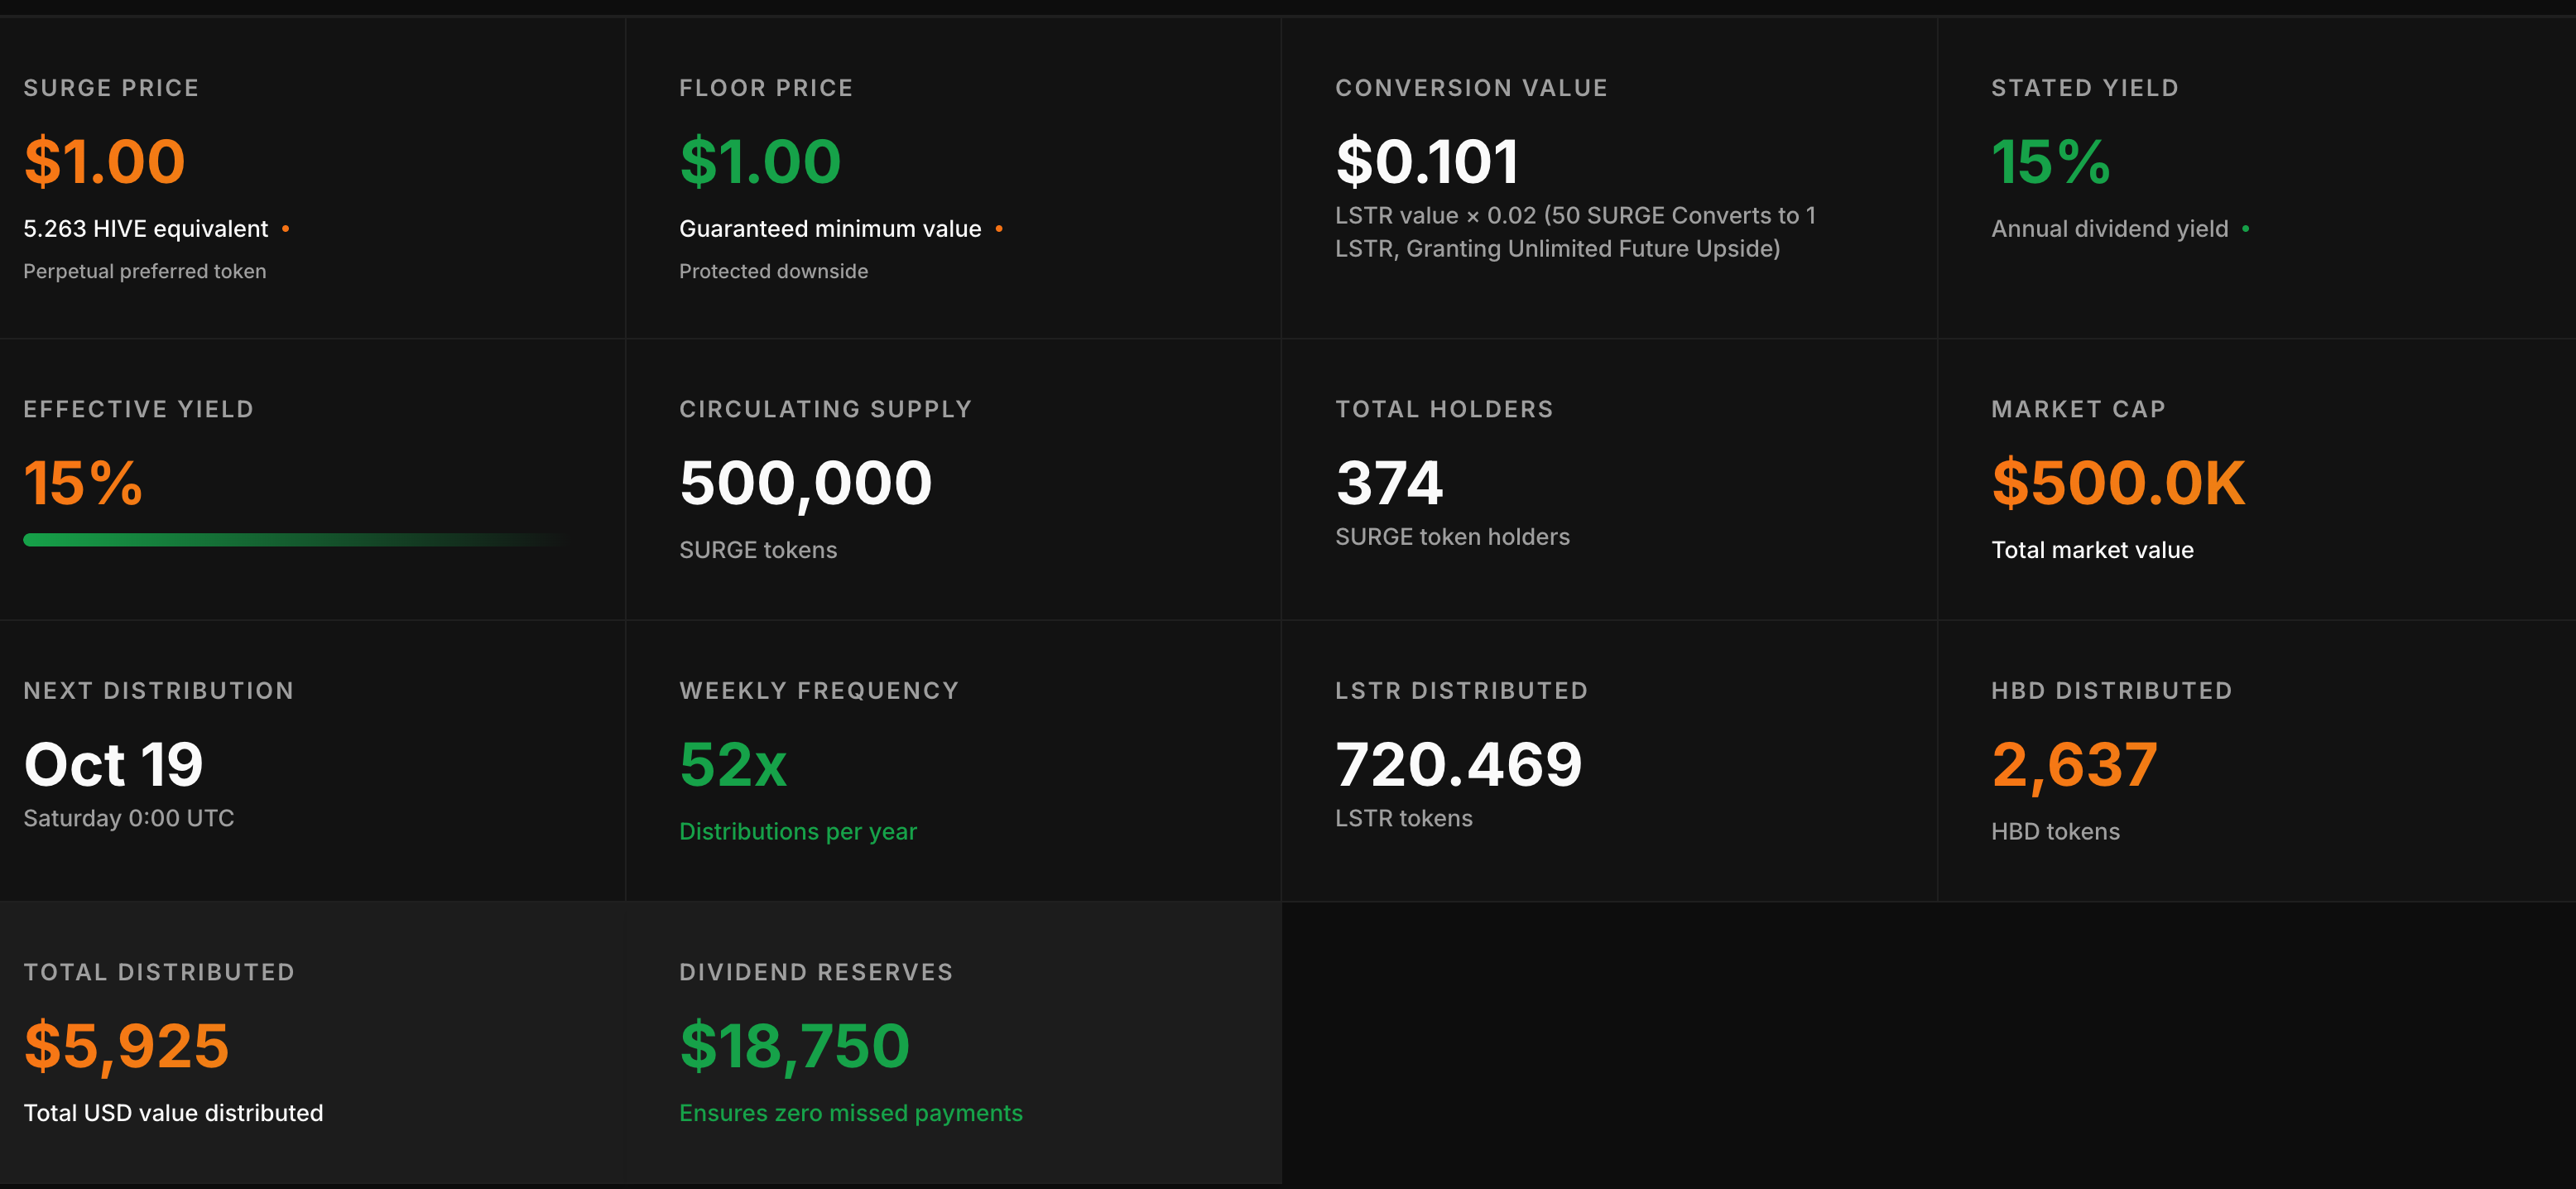Click green dot beside Annual dividend yield

(x=2246, y=229)
